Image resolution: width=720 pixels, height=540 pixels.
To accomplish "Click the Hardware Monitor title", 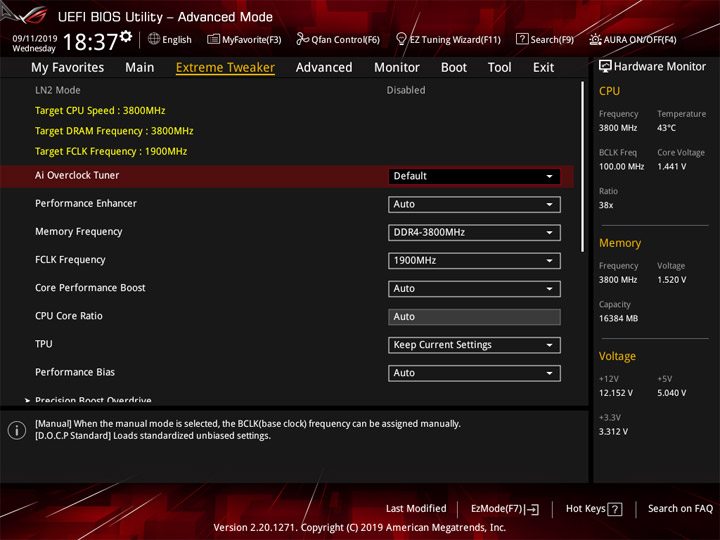I will click(x=659, y=67).
